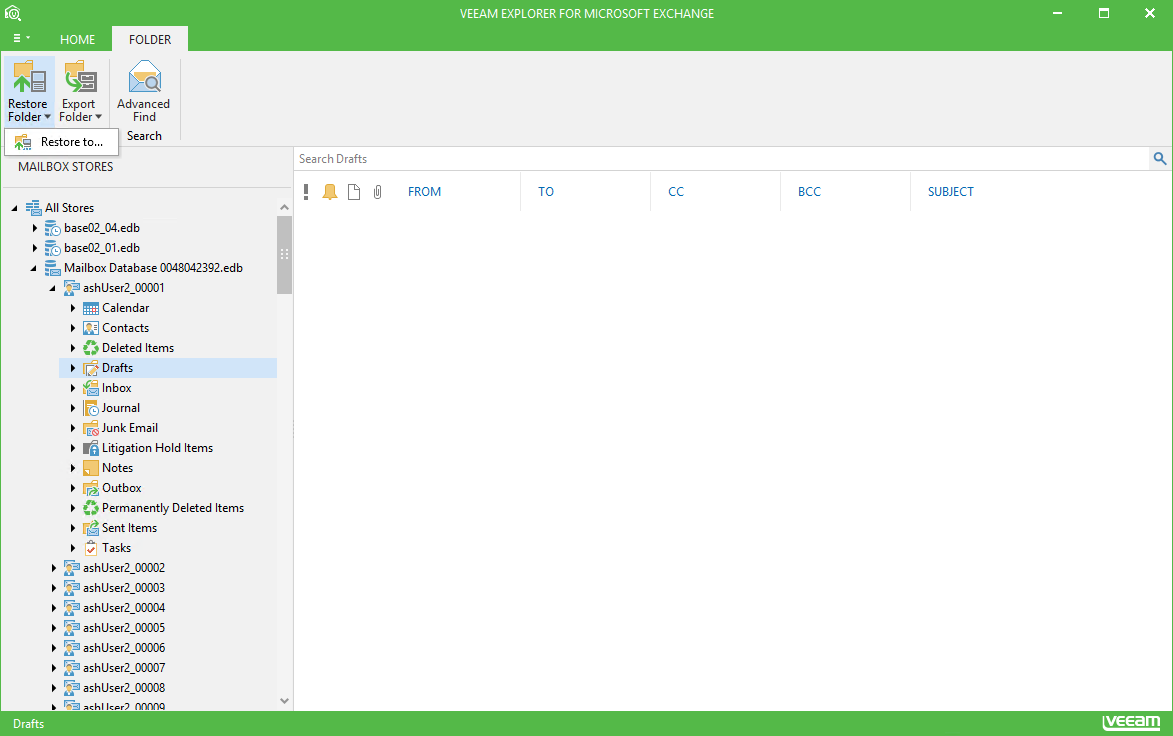
Task: Click the Sent Items folder icon
Action: click(91, 528)
